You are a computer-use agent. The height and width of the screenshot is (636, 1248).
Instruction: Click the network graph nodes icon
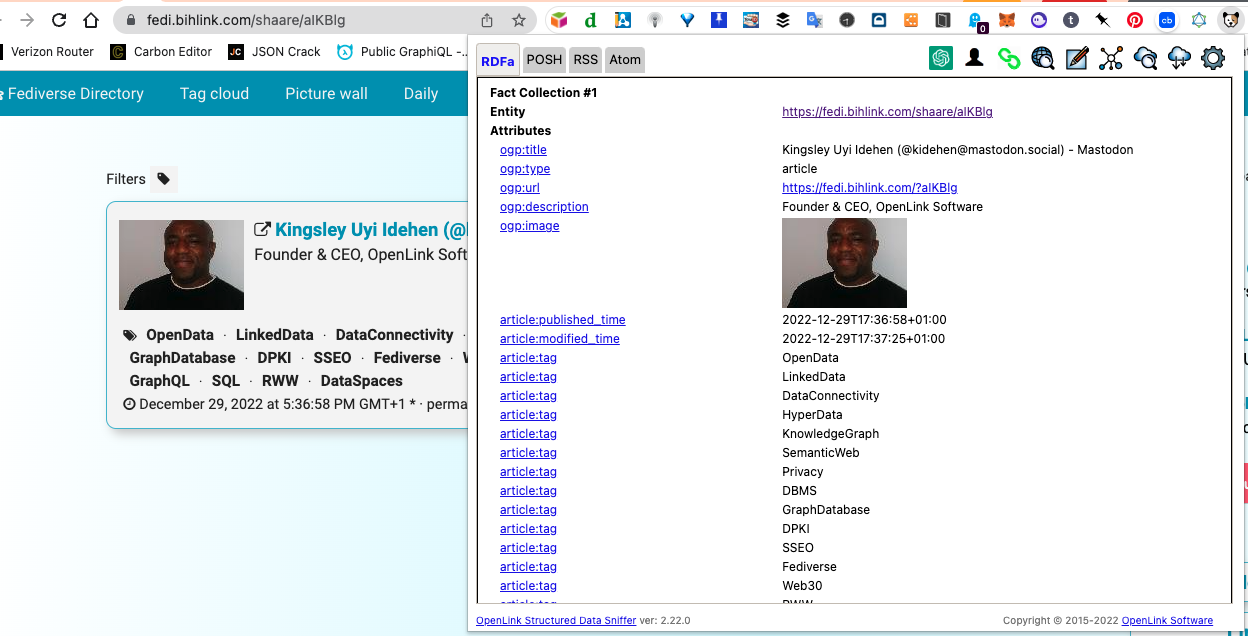[x=1111, y=59]
